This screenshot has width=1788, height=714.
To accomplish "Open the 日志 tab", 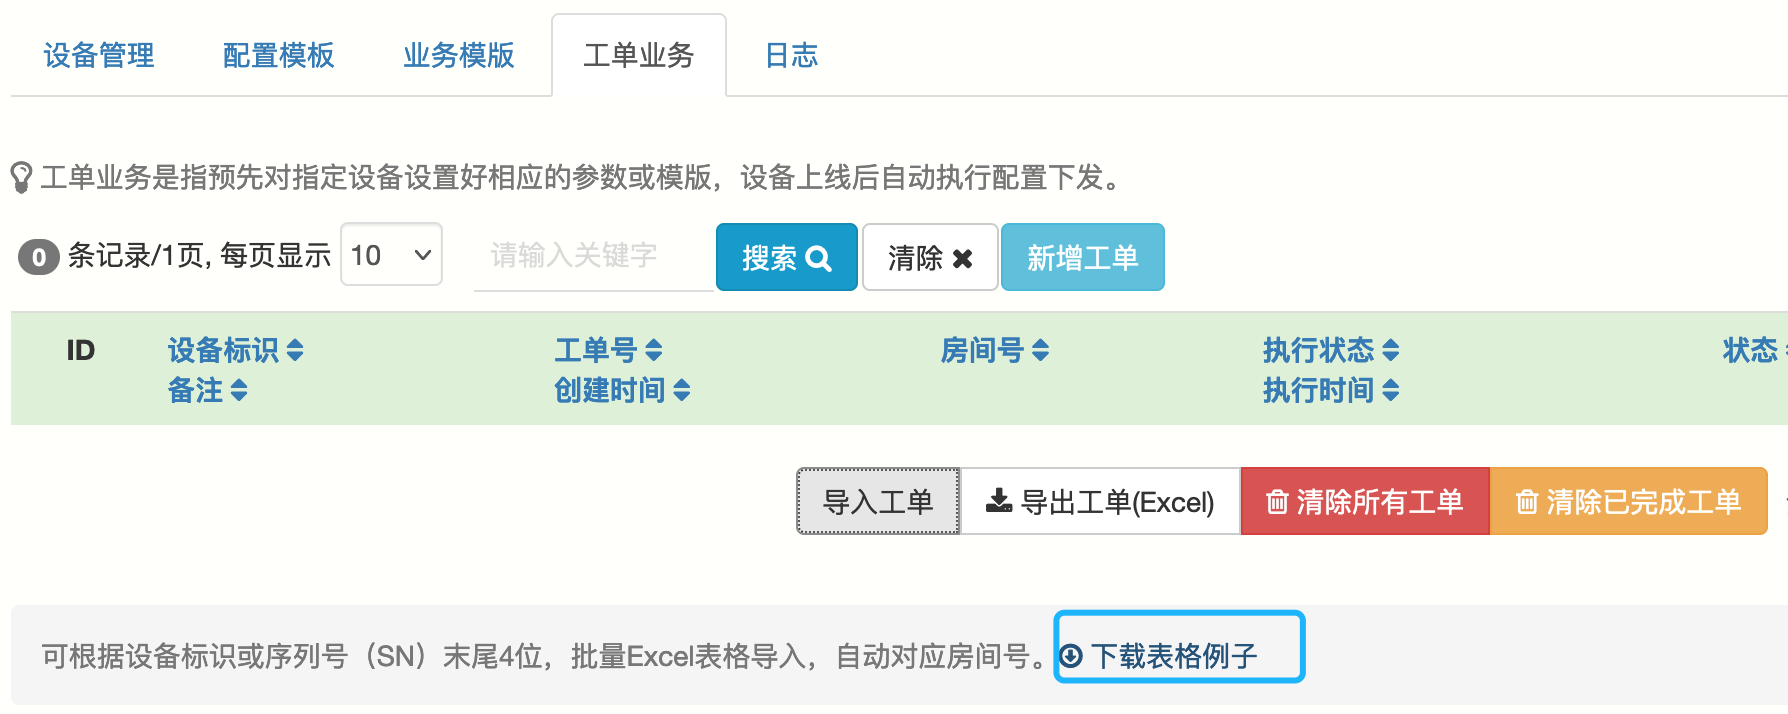I will coord(791,55).
